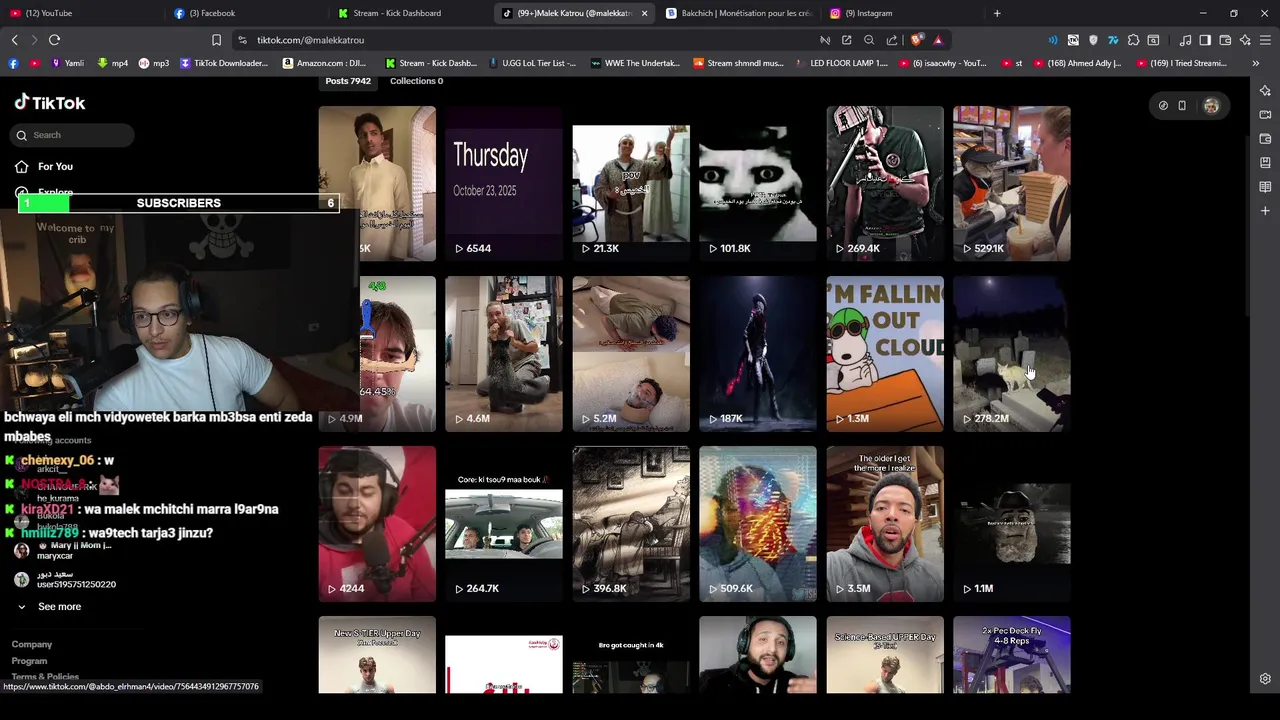1280x720 pixels.
Task: Open the WWE The Undertaker bookmark
Action: tap(635, 63)
